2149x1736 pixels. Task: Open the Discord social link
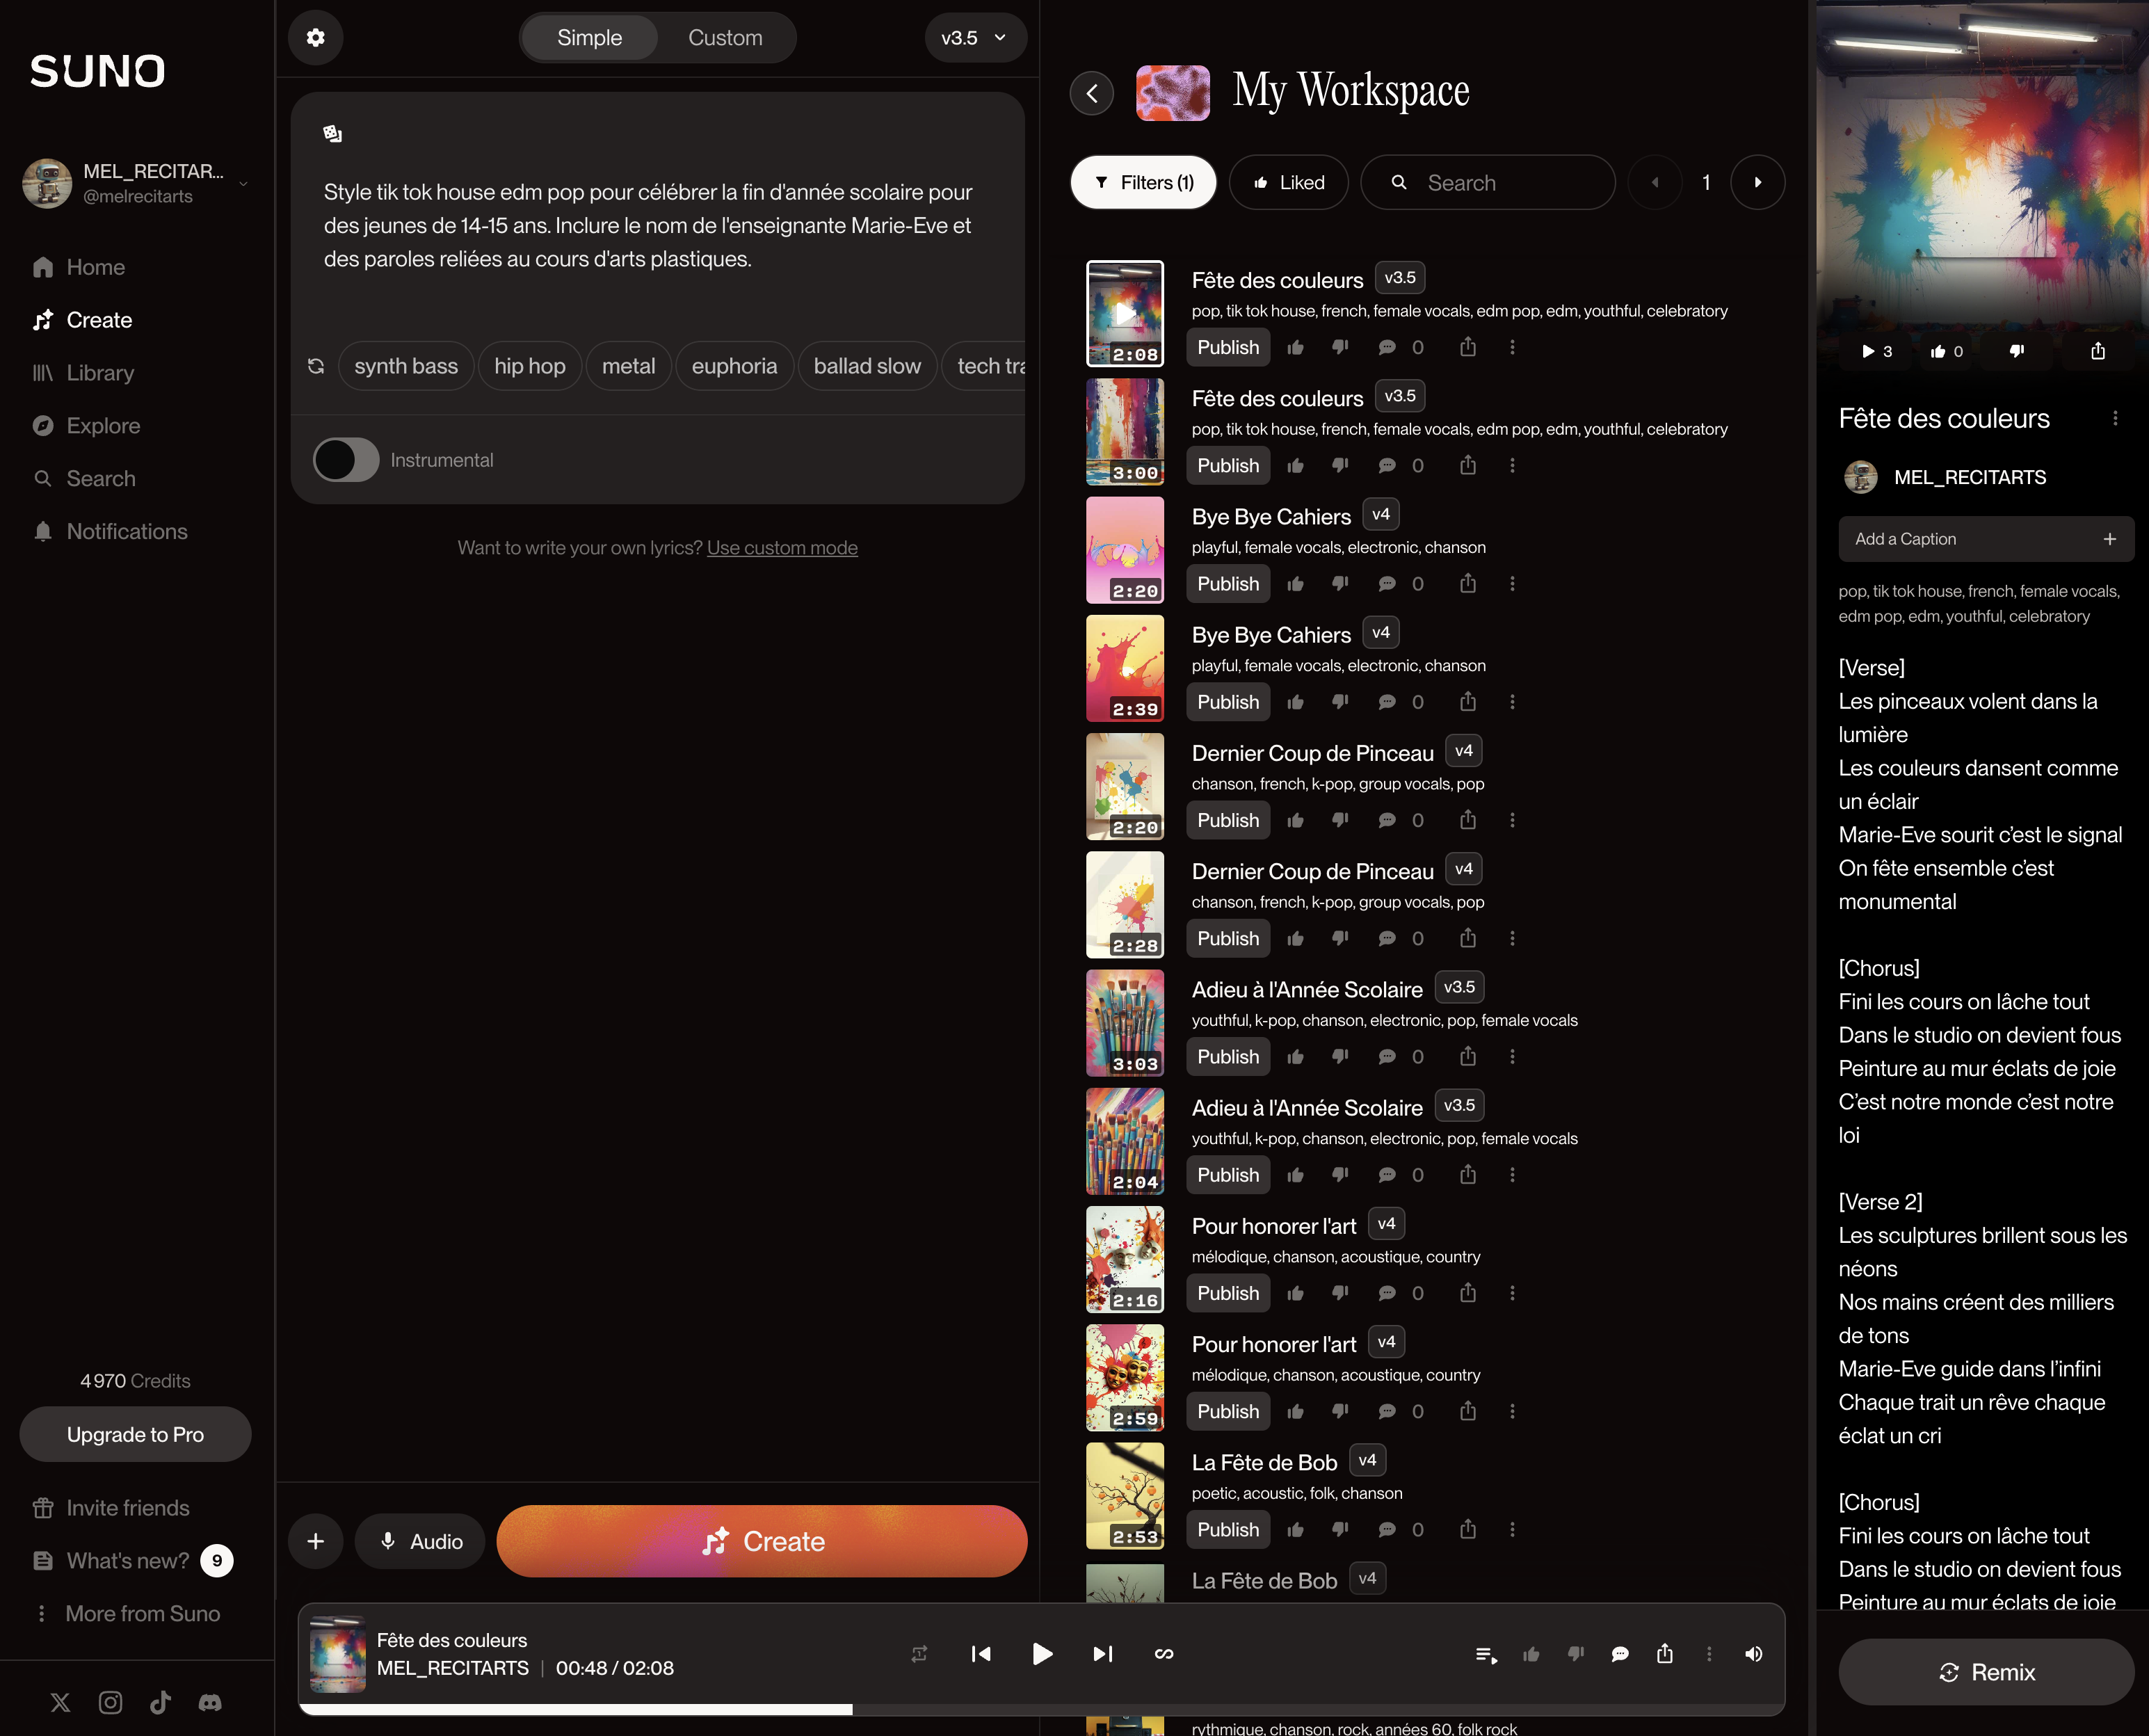210,1702
